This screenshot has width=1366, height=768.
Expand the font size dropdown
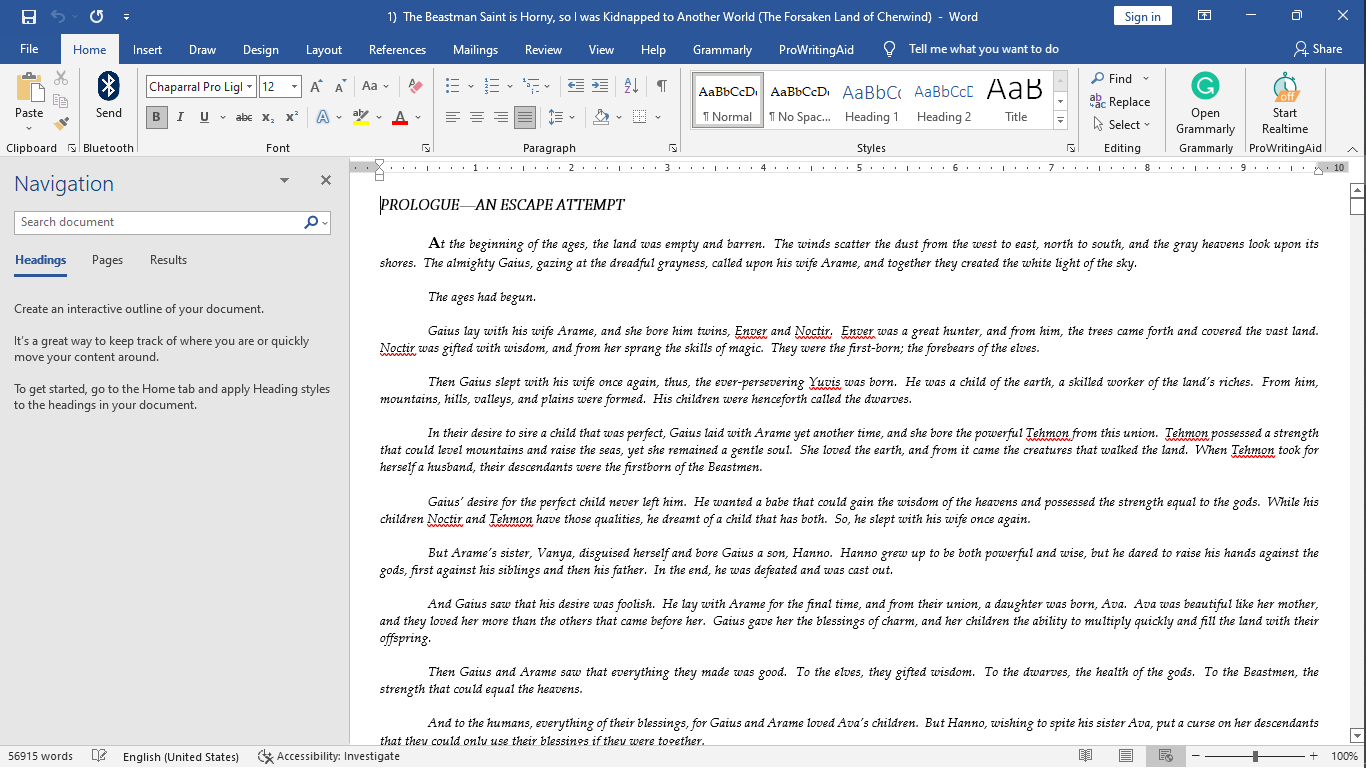point(294,87)
